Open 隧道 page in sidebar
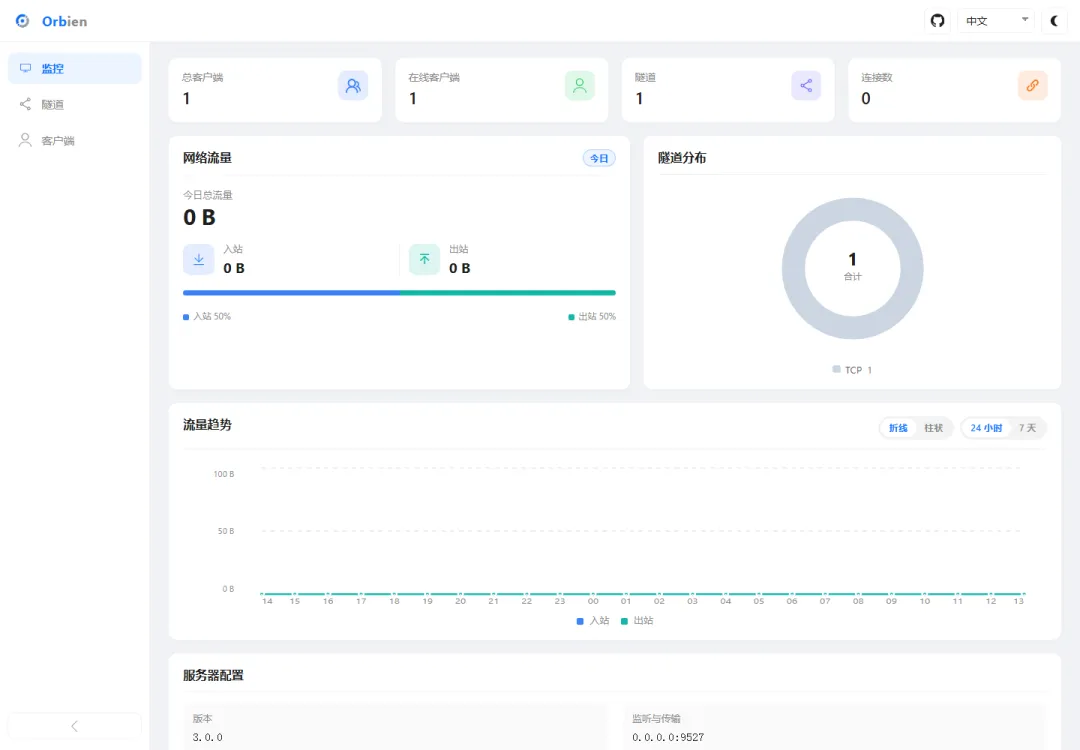 click(x=74, y=105)
